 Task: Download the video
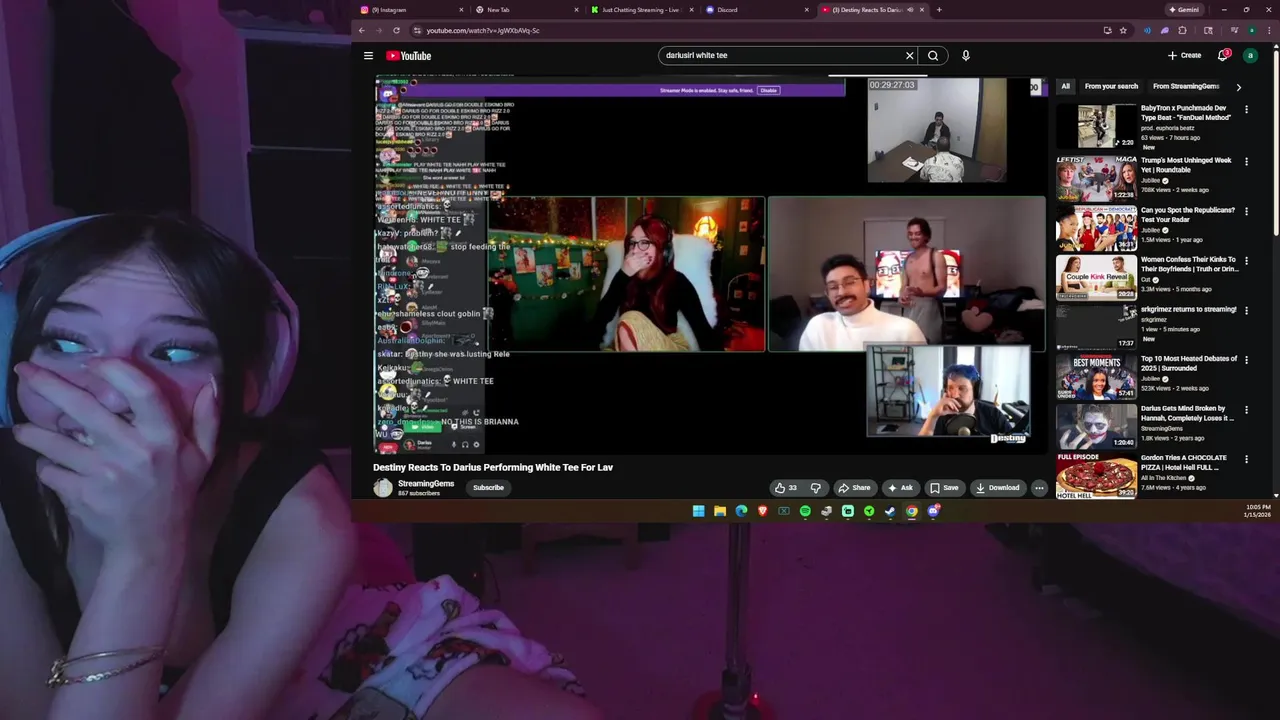point(997,488)
